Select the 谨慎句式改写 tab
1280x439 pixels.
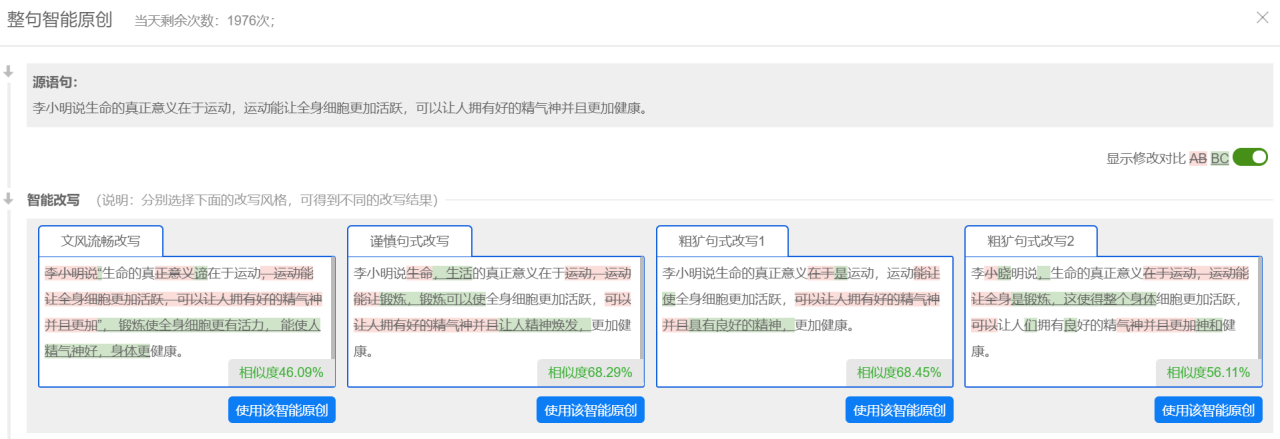[410, 241]
